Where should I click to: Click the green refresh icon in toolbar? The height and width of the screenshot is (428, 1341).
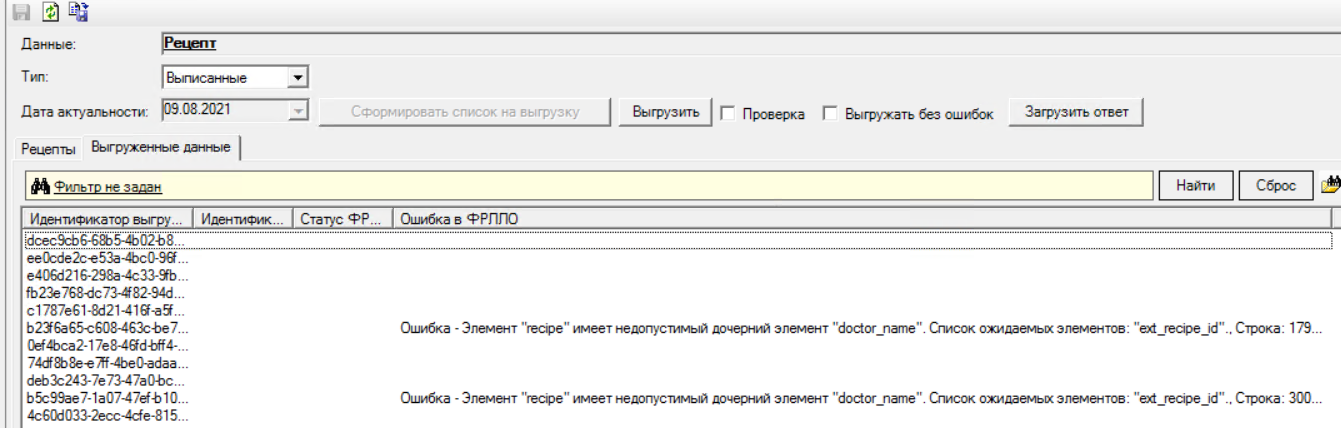tap(49, 12)
